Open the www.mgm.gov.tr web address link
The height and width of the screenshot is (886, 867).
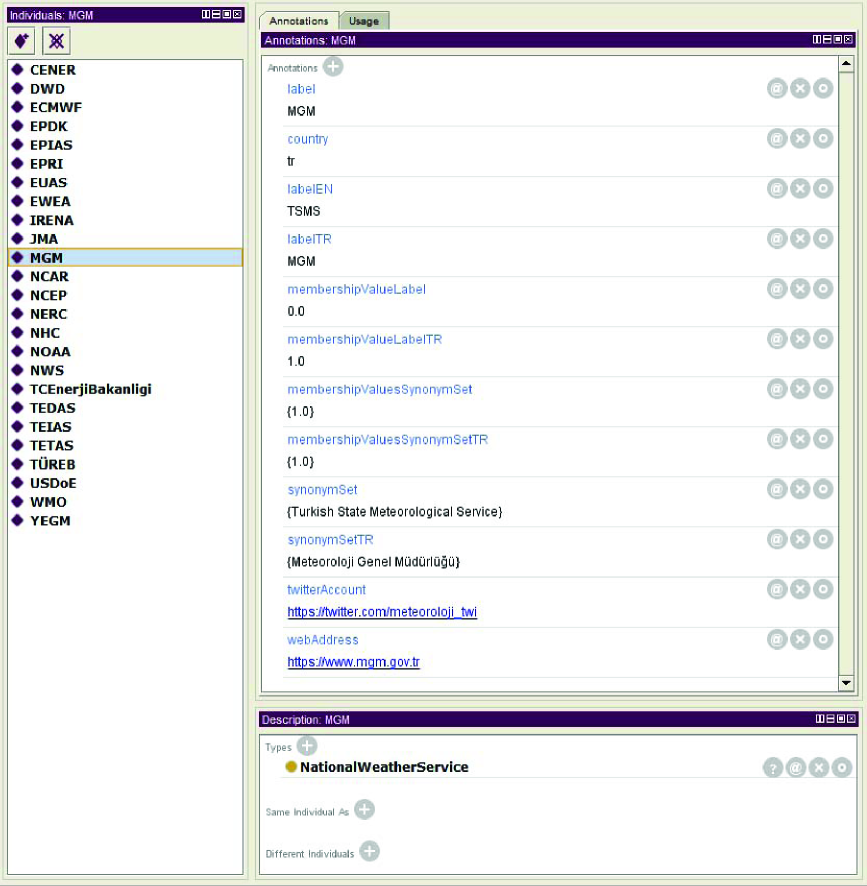pyautogui.click(x=353, y=662)
